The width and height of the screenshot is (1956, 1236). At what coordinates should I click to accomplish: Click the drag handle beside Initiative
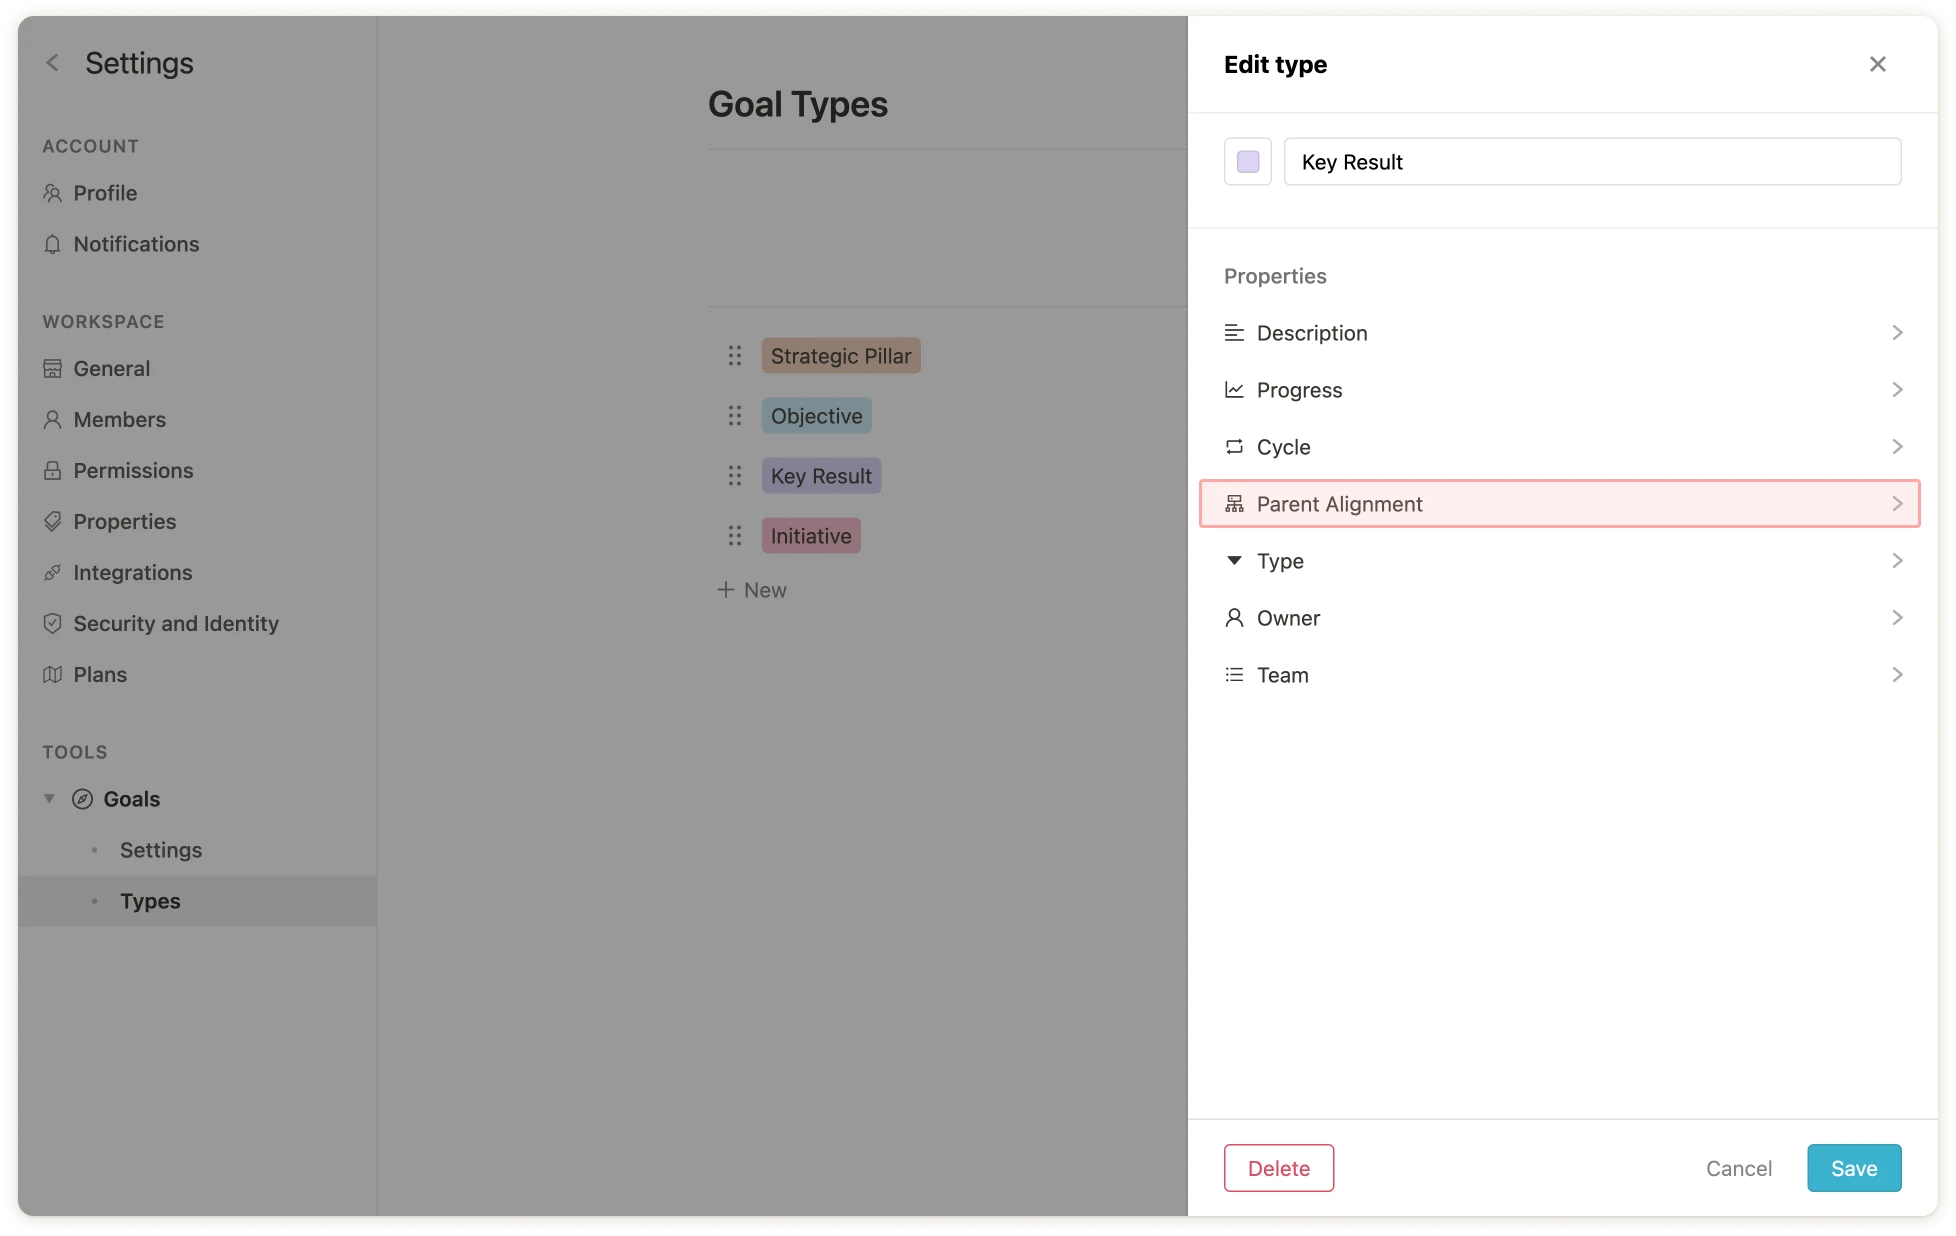click(735, 536)
